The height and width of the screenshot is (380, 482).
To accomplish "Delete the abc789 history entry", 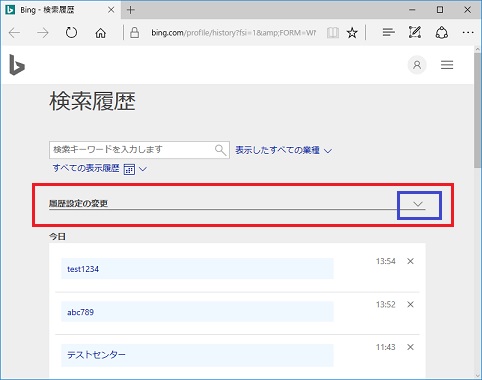I will [x=410, y=304].
